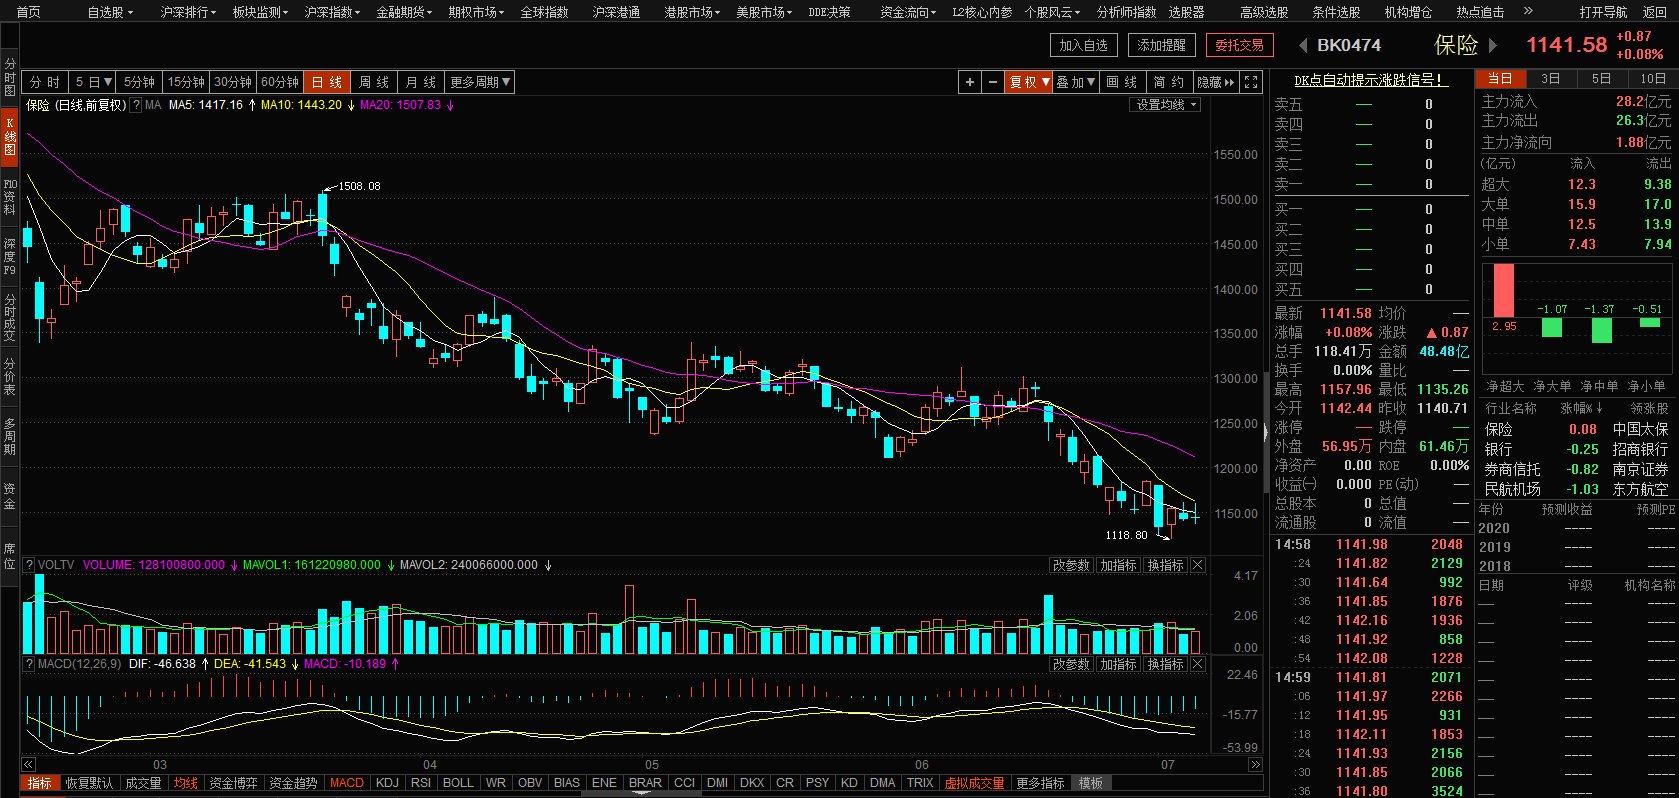The image size is (1679, 798).
Task: Click the zoom-in plus icon on chart toolbar
Action: 969,82
